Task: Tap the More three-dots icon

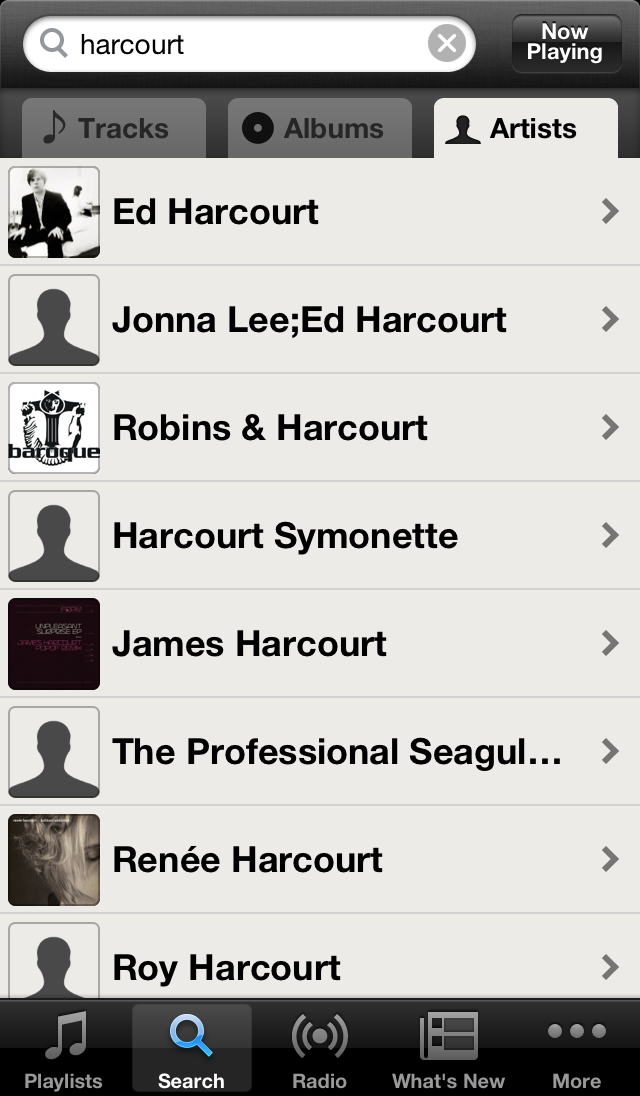Action: [577, 1032]
